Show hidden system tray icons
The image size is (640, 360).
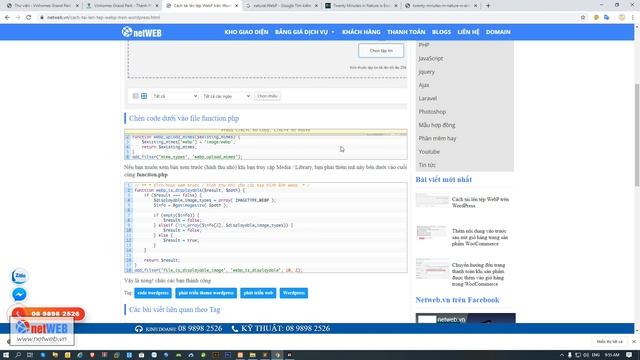click(x=562, y=355)
